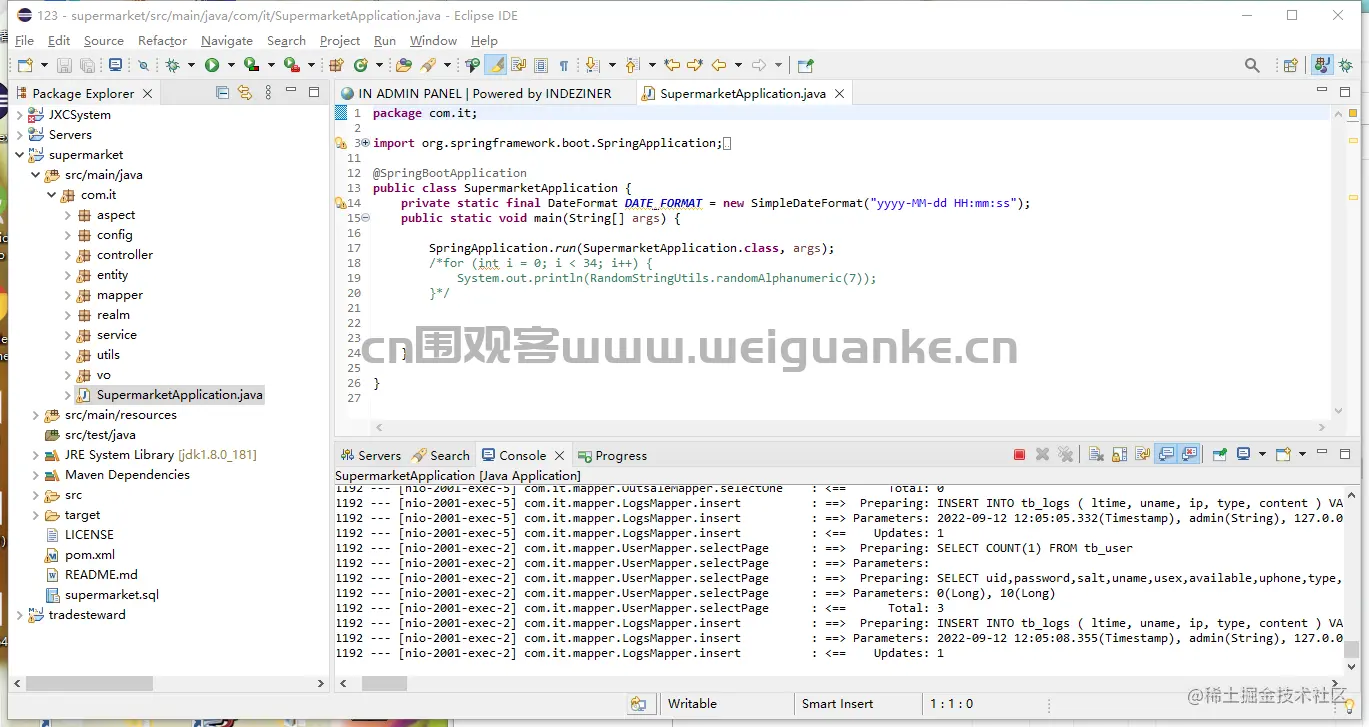Toggle Show Whitespace Characters pilcrow icon
1369x727 pixels.
click(564, 65)
